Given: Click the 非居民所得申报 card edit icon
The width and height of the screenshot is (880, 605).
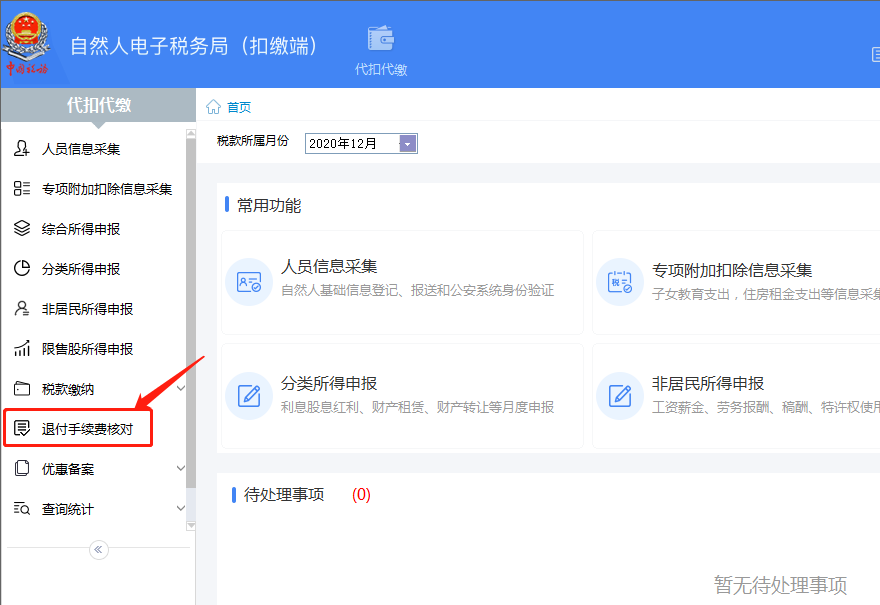Looking at the screenshot, I should coord(620,396).
